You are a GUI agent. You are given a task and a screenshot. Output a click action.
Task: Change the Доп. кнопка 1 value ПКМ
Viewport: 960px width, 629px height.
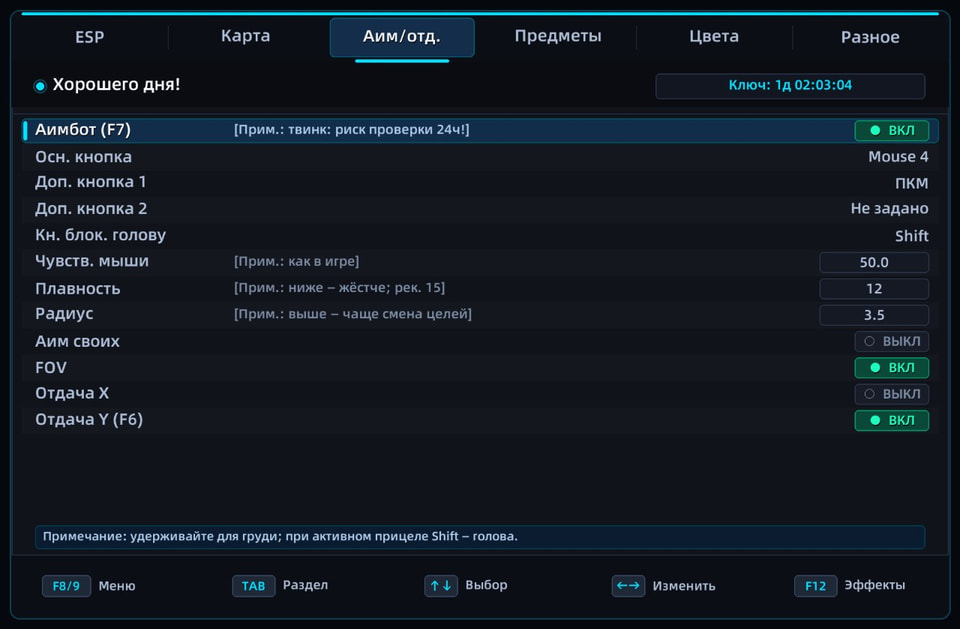click(912, 183)
